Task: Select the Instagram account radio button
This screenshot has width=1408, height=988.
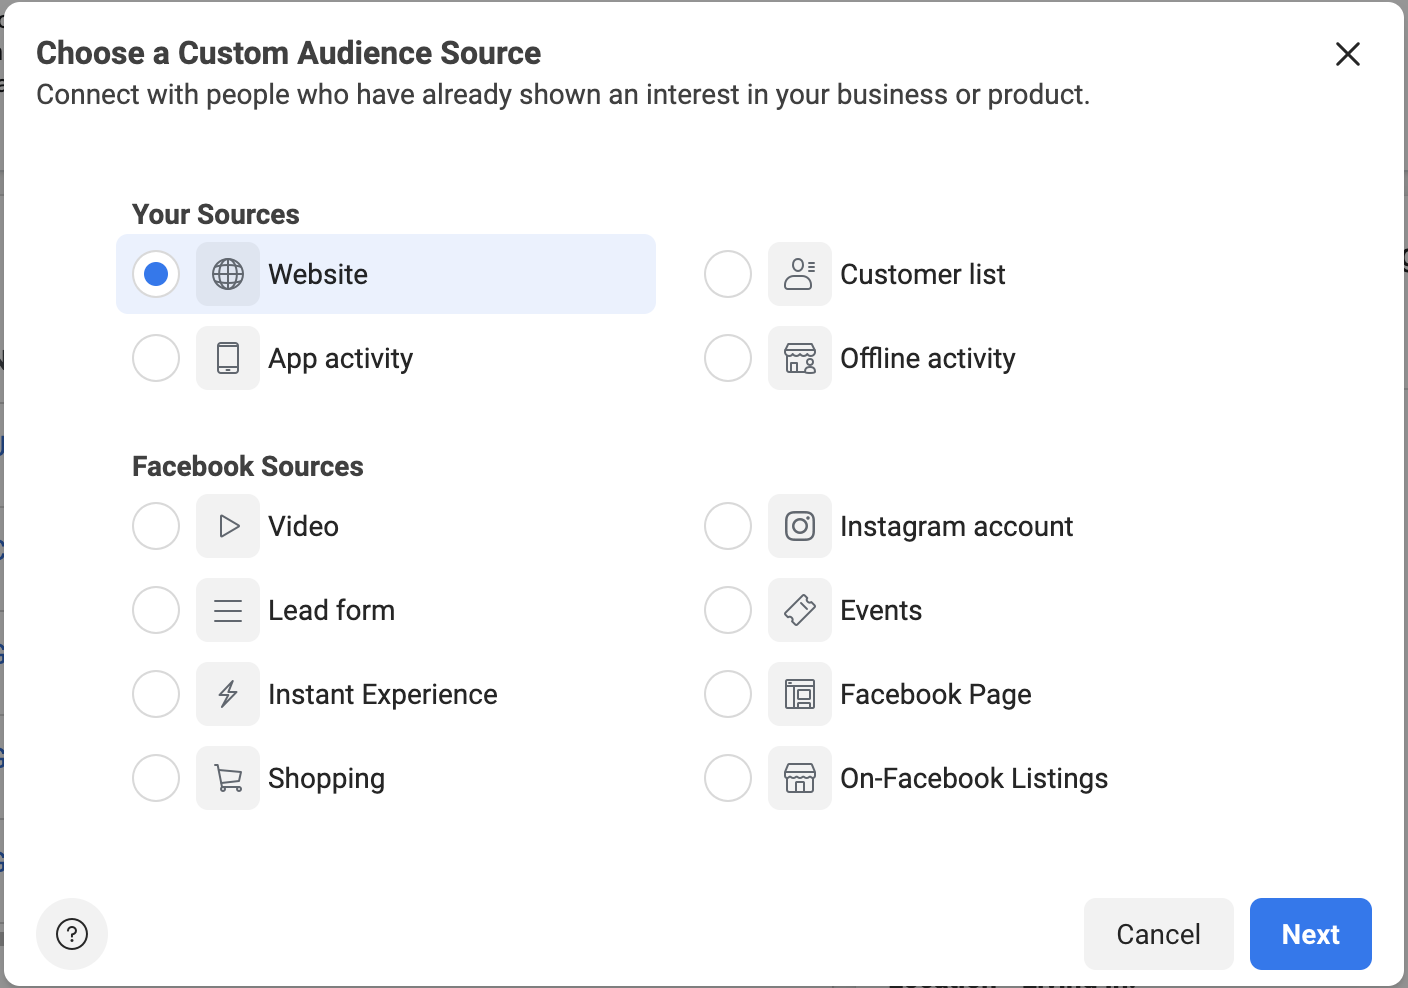Action: [x=728, y=526]
